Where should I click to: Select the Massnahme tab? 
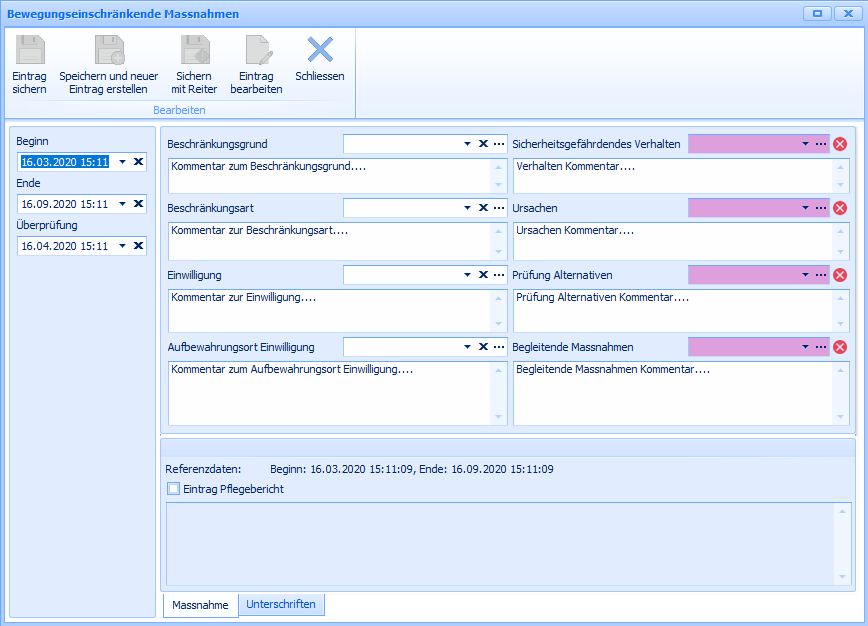click(x=200, y=605)
